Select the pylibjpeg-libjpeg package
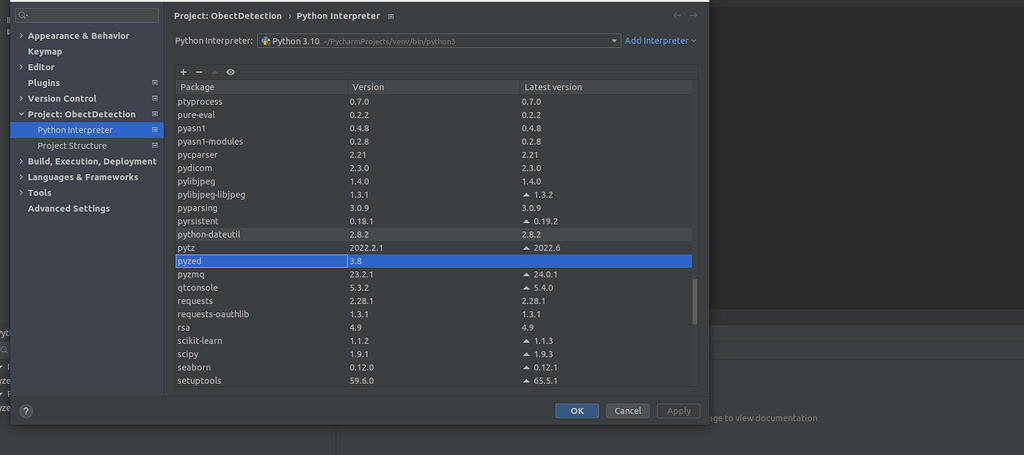1024x455 pixels. (x=434, y=195)
